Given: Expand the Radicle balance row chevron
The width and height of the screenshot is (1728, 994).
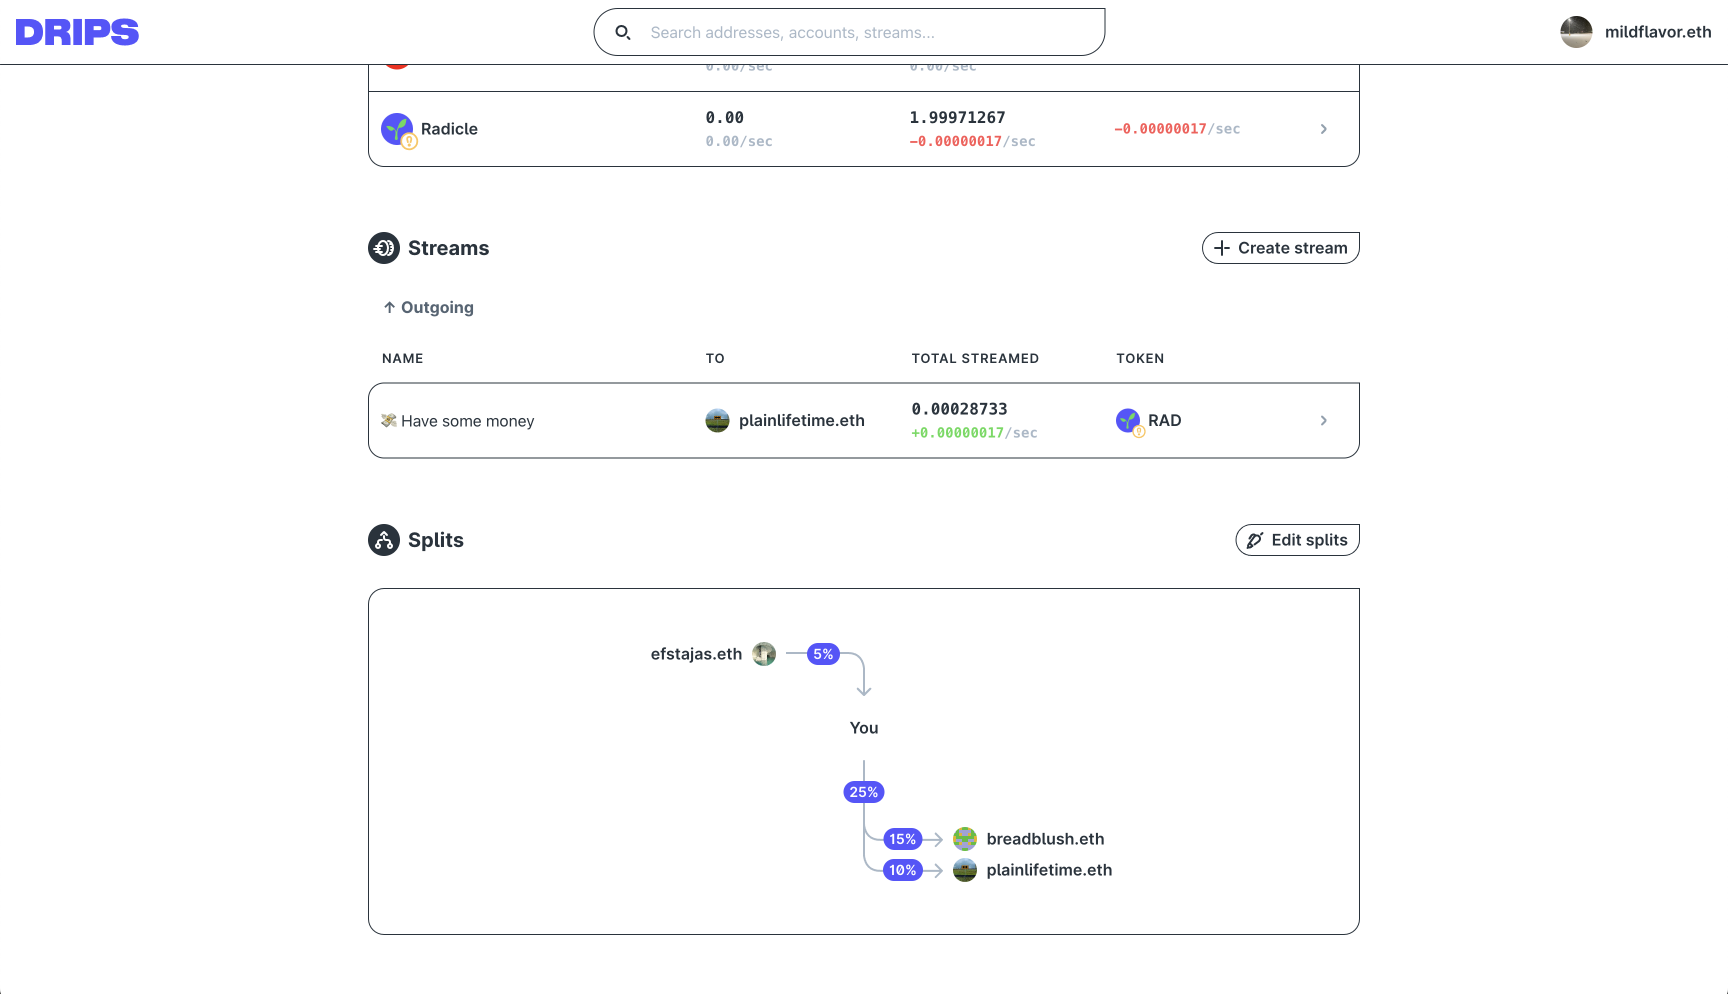Looking at the screenshot, I should pos(1324,129).
